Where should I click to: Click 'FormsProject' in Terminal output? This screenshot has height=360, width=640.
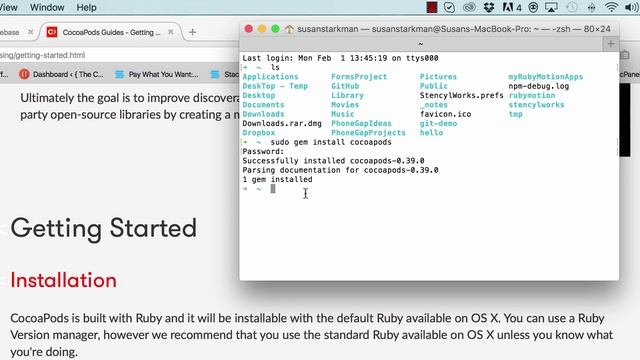coord(359,77)
